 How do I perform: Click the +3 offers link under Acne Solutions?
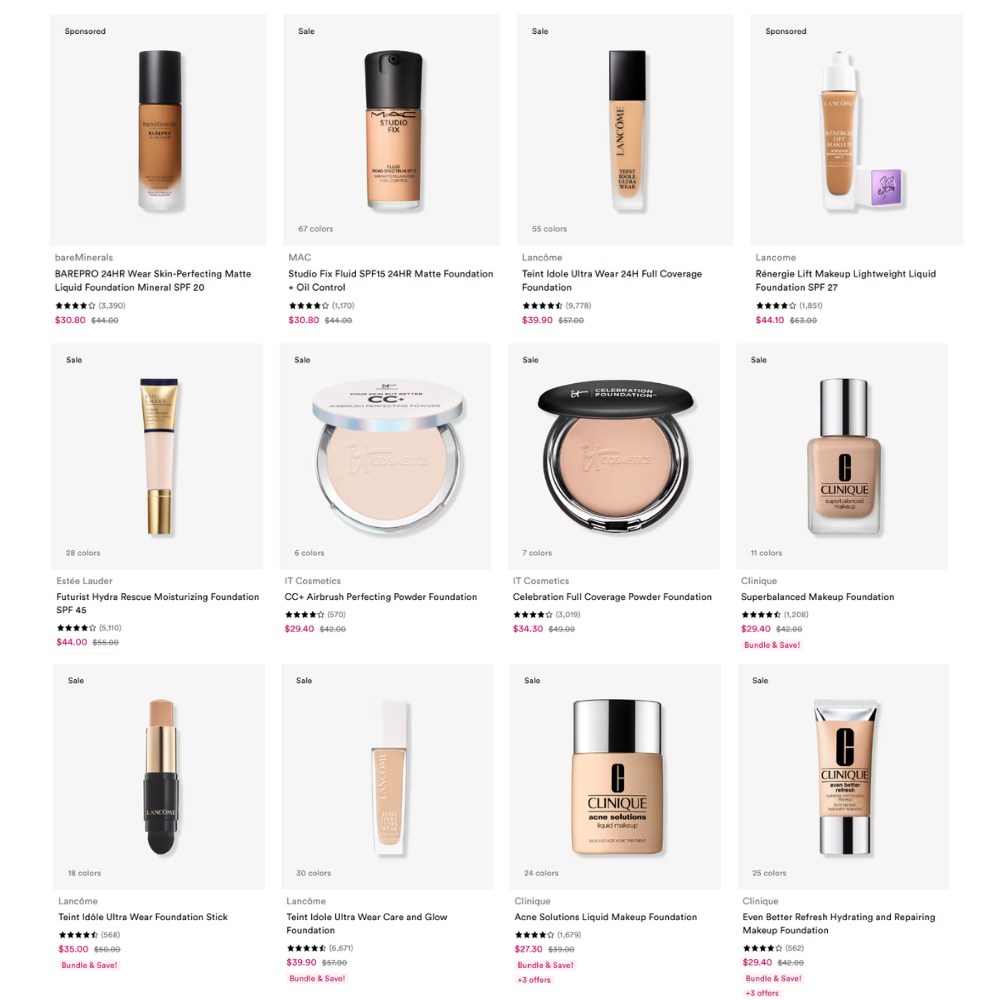pos(534,980)
